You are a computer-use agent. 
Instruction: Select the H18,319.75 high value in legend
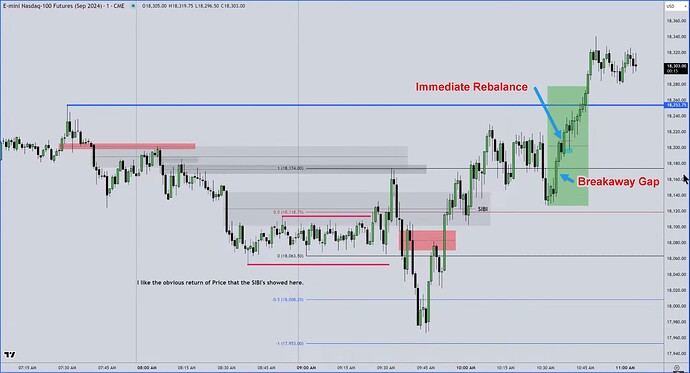181,6
